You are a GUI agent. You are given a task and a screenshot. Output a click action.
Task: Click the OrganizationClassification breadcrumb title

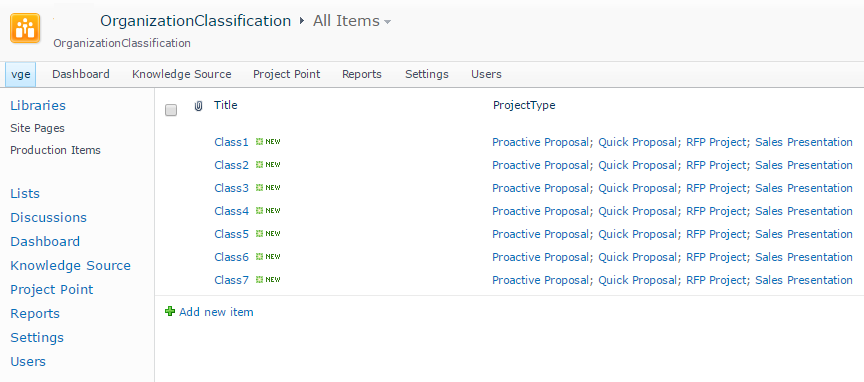pos(196,21)
